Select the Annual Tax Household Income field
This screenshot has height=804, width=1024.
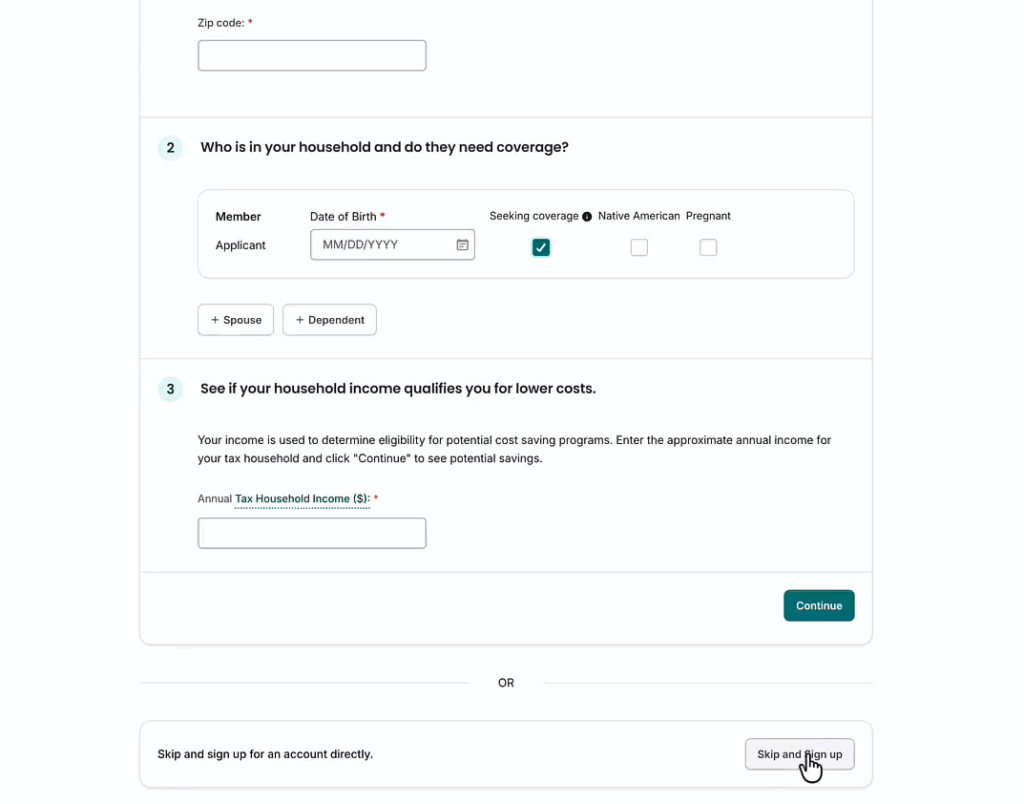click(312, 533)
